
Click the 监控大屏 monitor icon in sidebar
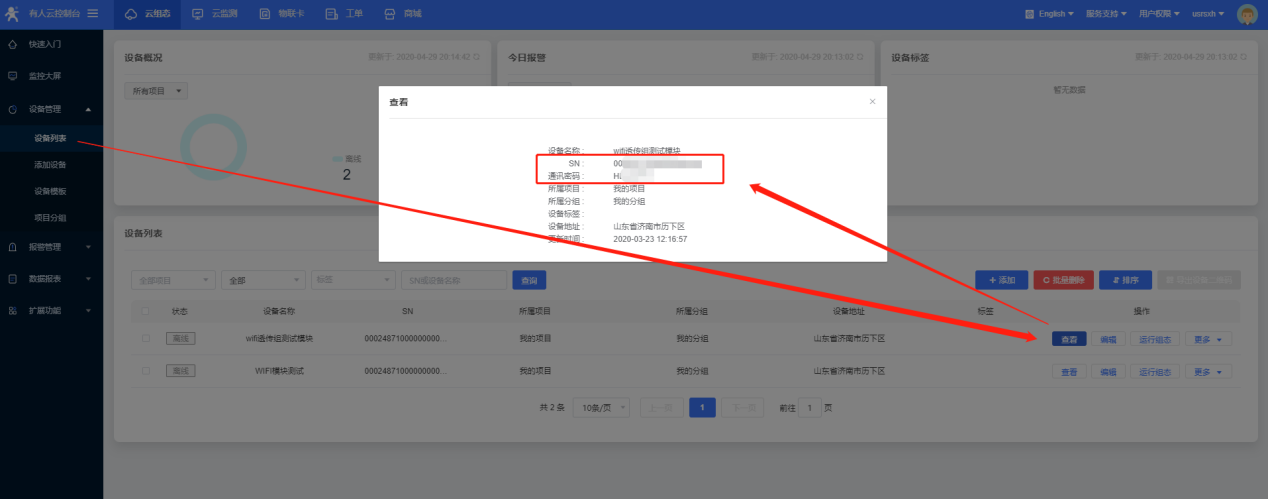pos(12,76)
